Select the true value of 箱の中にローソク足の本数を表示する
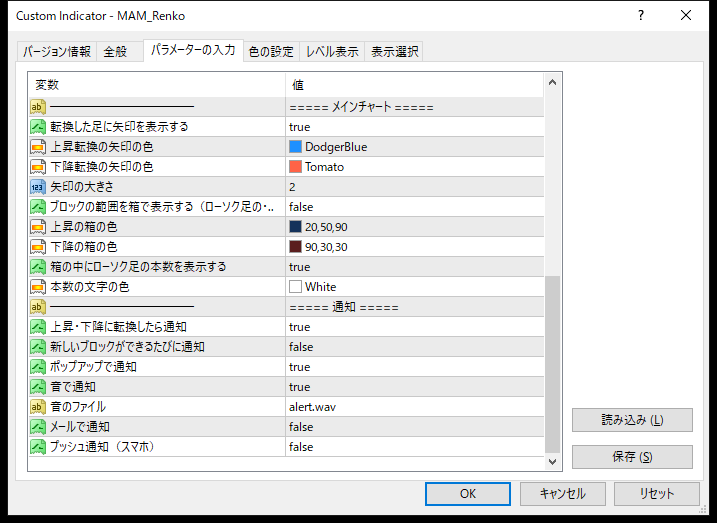The image size is (717, 523). pyautogui.click(x=300, y=267)
